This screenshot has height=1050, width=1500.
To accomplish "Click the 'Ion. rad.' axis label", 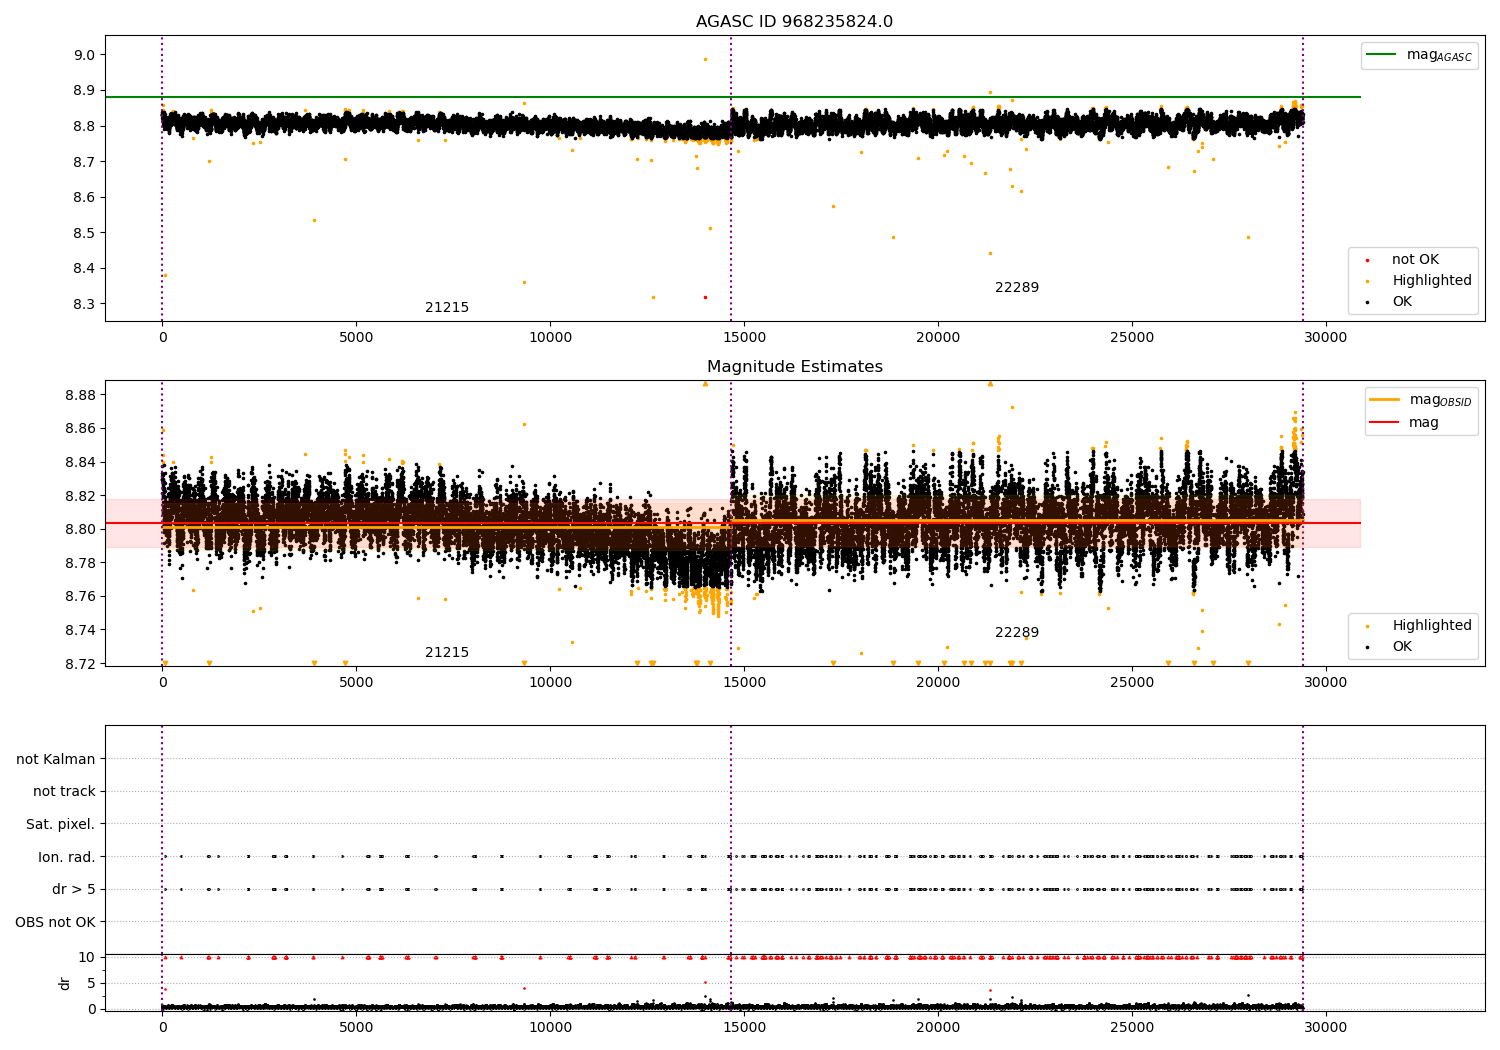I will coord(67,858).
